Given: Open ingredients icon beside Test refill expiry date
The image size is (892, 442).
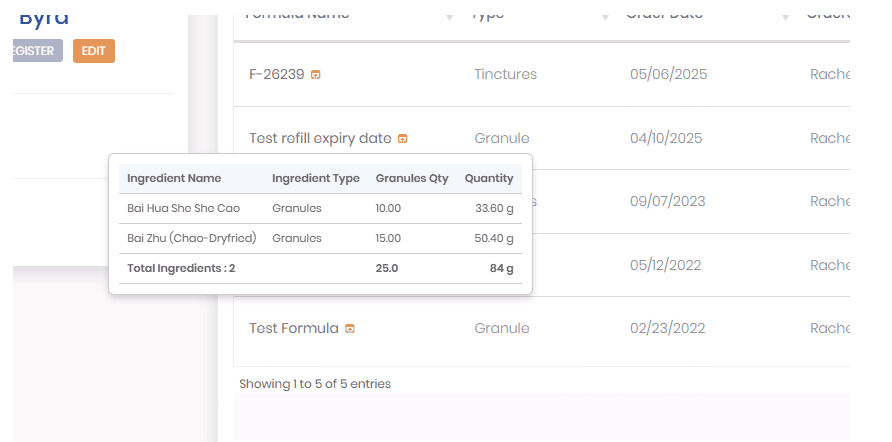Looking at the screenshot, I should 403,138.
